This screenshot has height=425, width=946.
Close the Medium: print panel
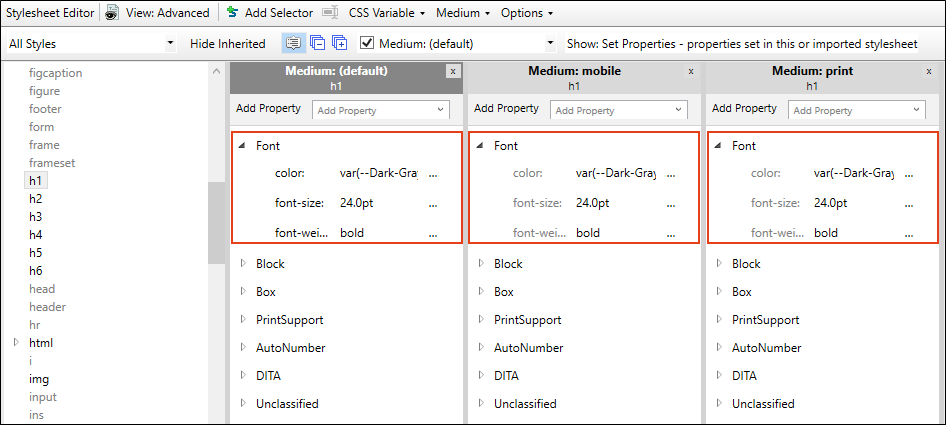point(929,71)
